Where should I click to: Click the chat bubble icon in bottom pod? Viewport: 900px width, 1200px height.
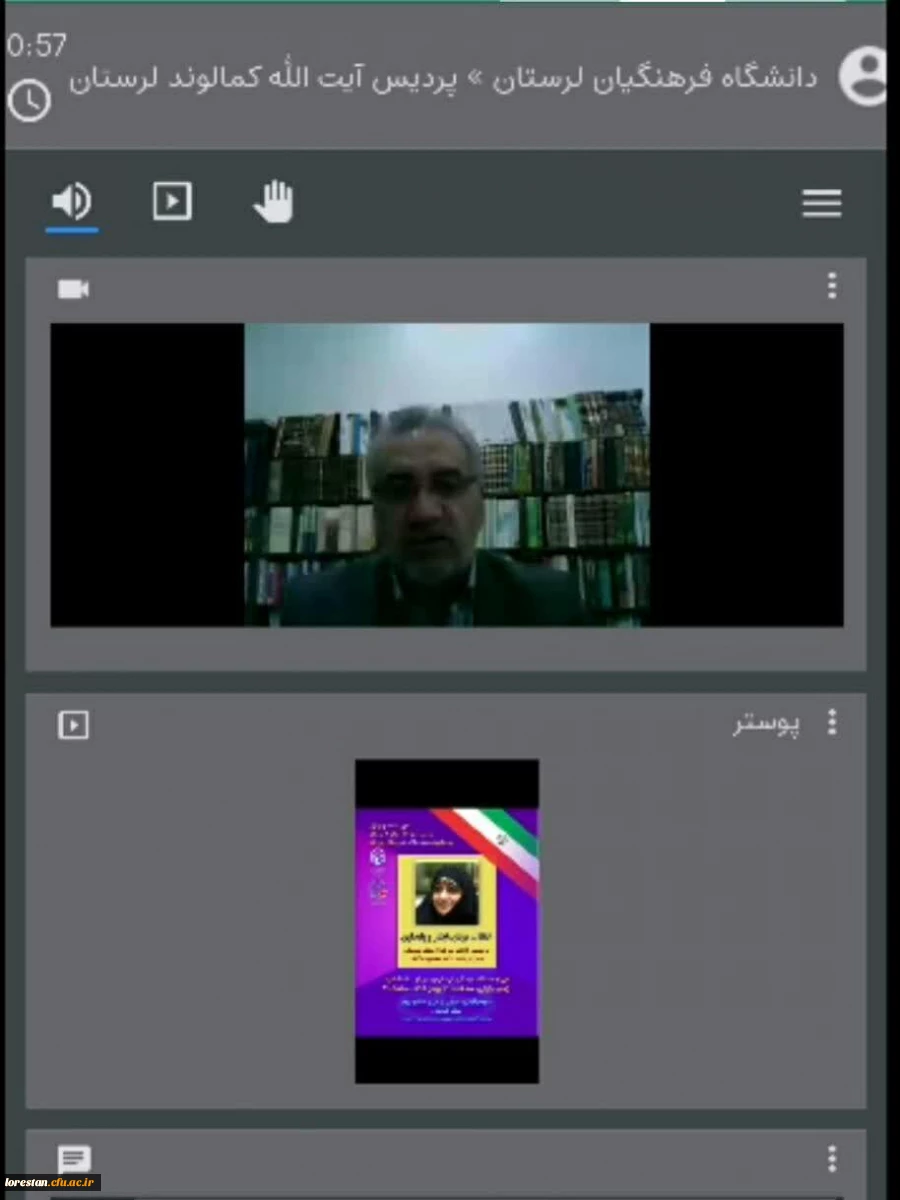click(74, 1160)
